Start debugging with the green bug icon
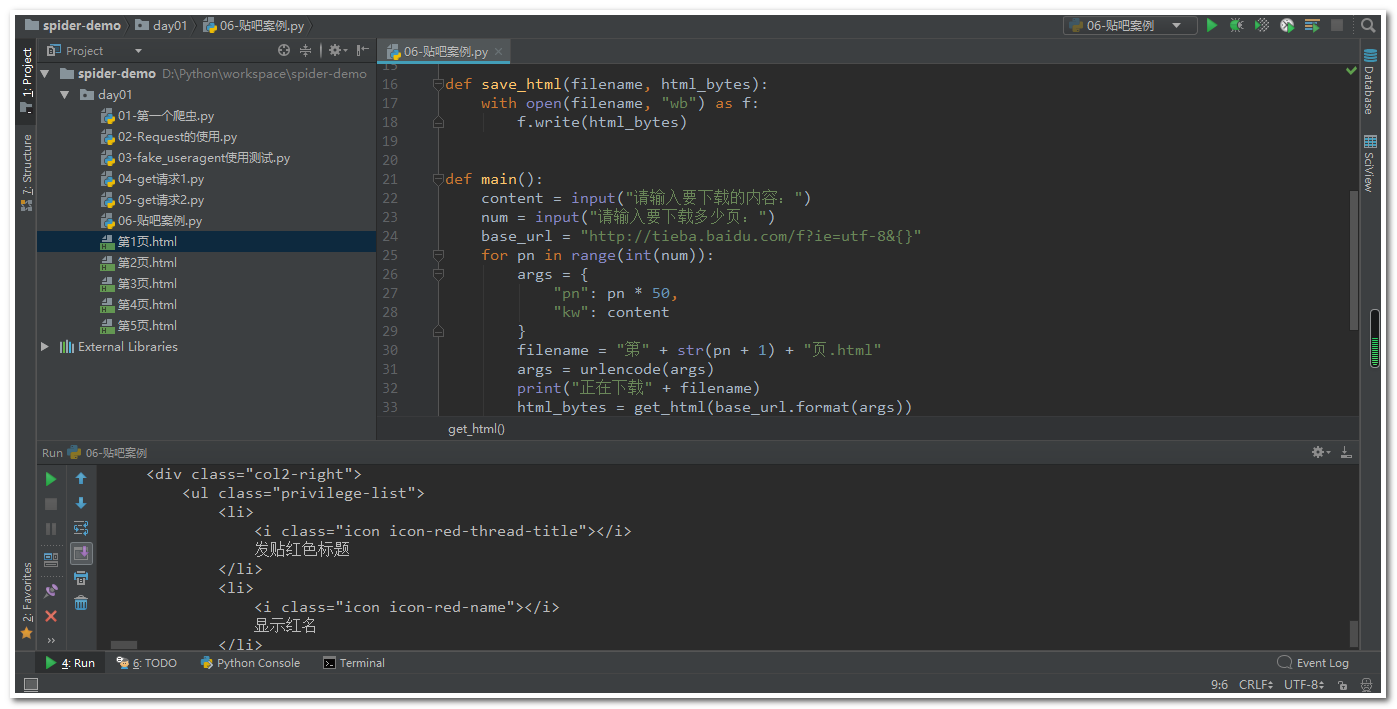1397x709 pixels. coord(1237,25)
